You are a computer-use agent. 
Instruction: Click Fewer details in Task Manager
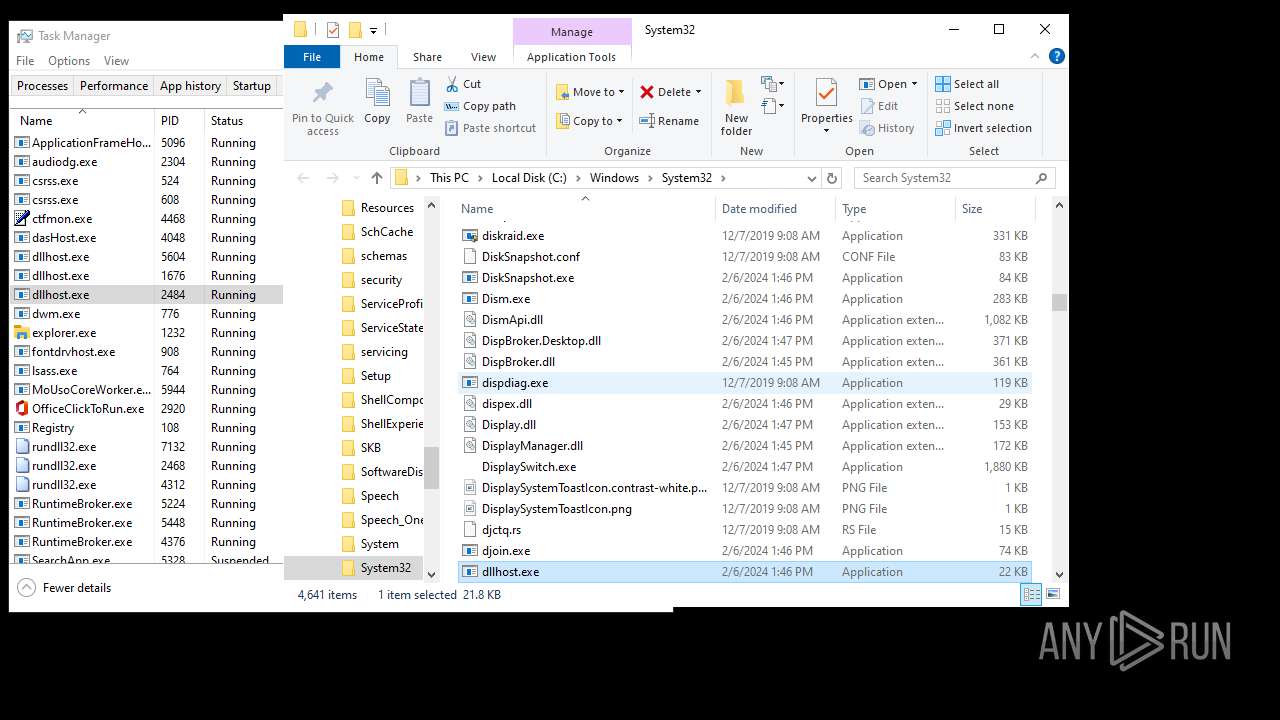coord(64,588)
